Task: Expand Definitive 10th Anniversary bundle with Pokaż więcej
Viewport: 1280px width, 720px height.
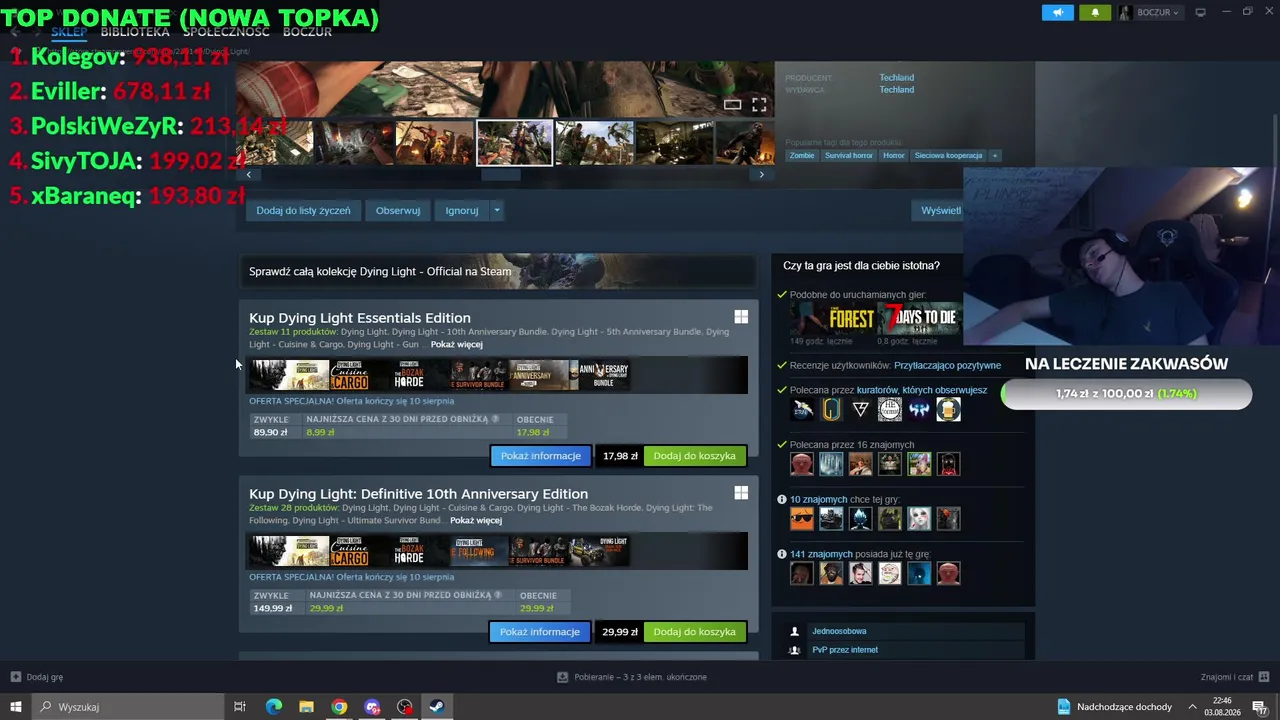Action: tap(476, 520)
